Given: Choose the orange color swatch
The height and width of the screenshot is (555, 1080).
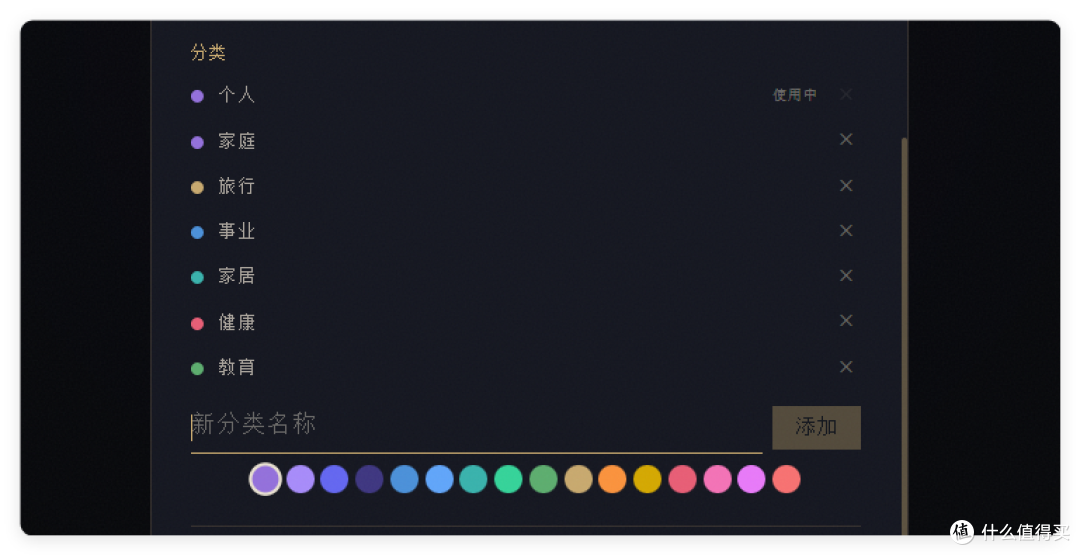Looking at the screenshot, I should coord(612,479).
